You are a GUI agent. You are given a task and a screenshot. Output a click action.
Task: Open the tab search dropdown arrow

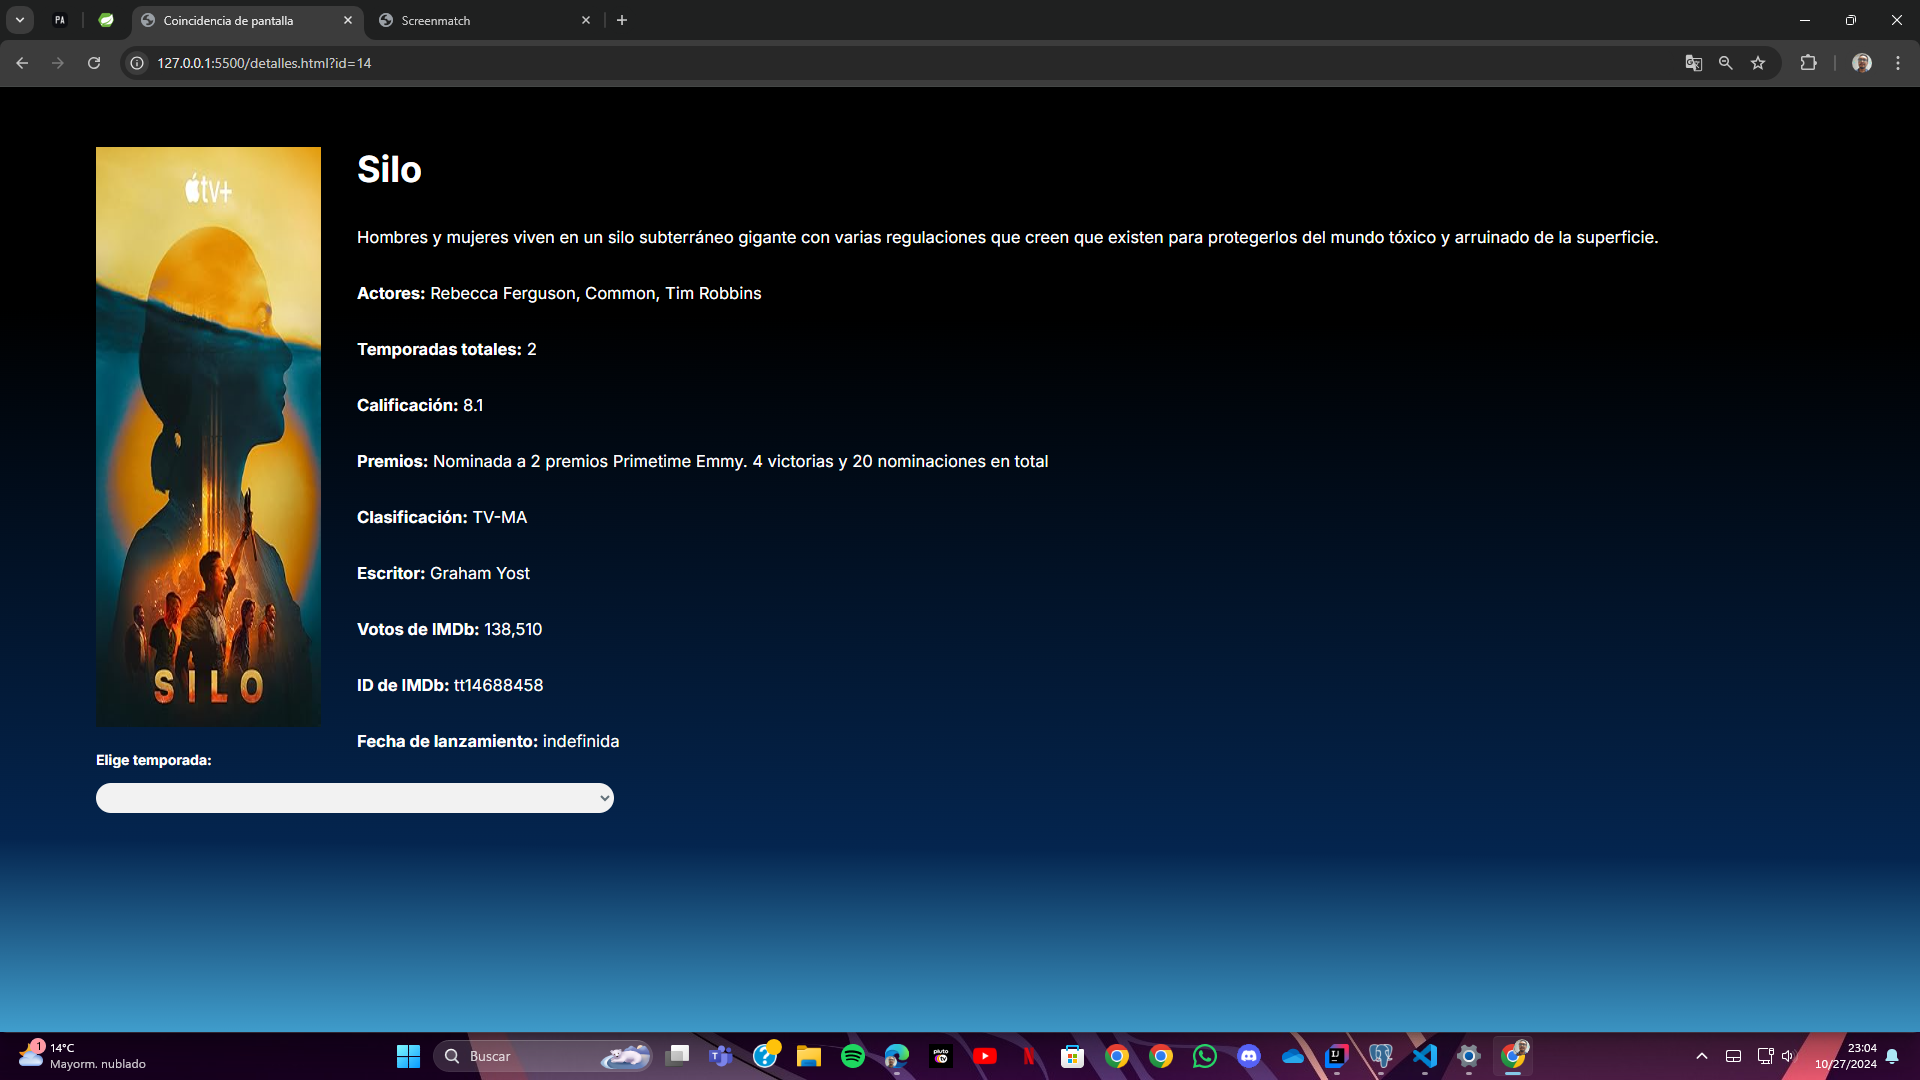(19, 20)
